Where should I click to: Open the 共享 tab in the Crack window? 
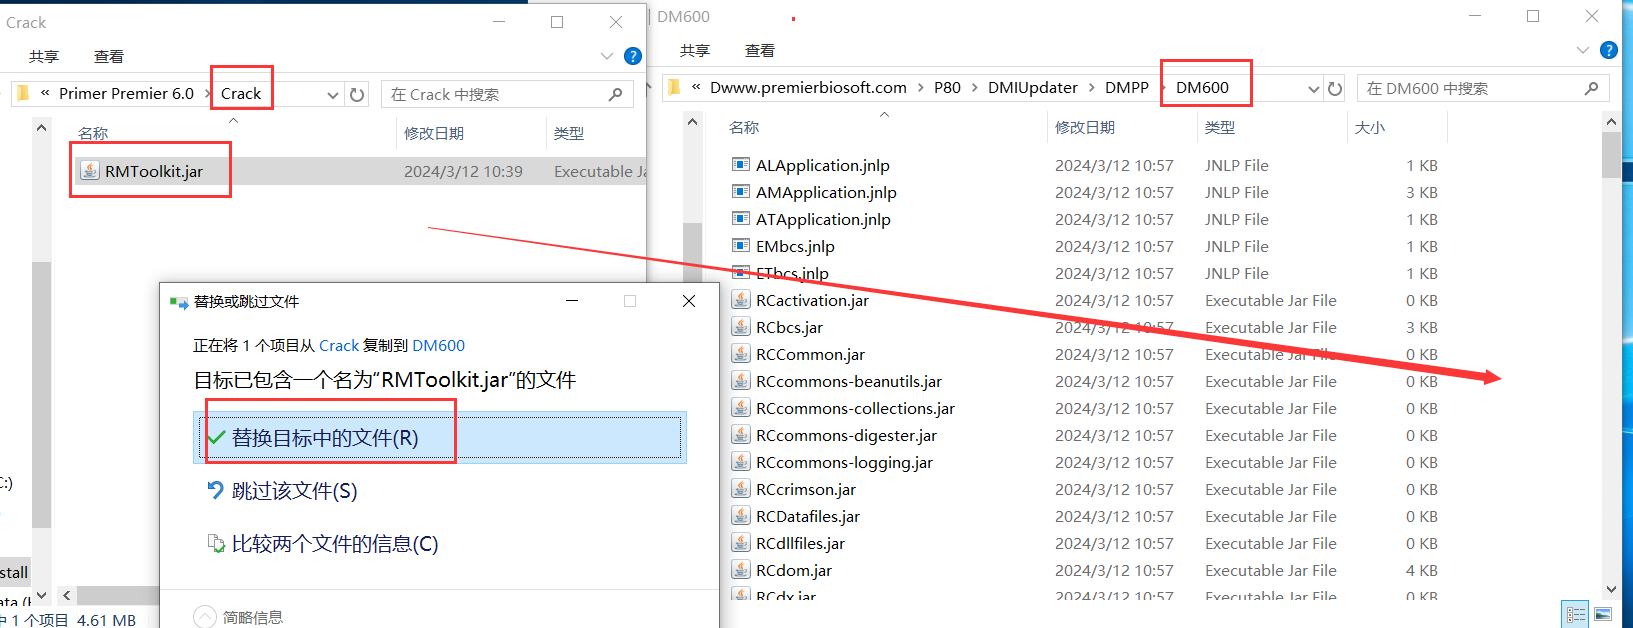coord(44,57)
